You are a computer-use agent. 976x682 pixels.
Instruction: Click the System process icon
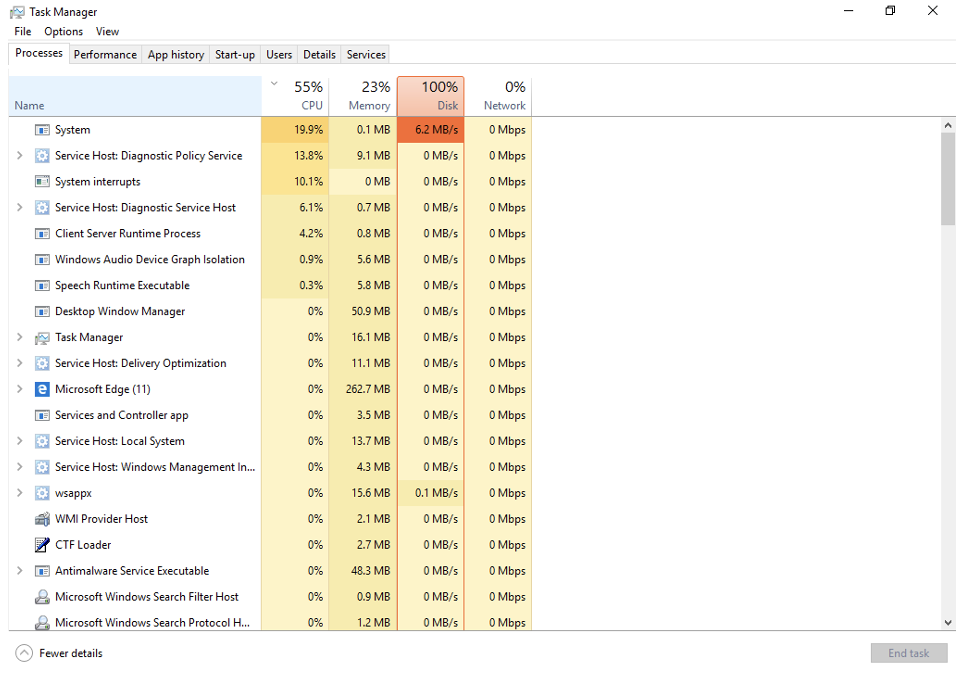(42, 129)
